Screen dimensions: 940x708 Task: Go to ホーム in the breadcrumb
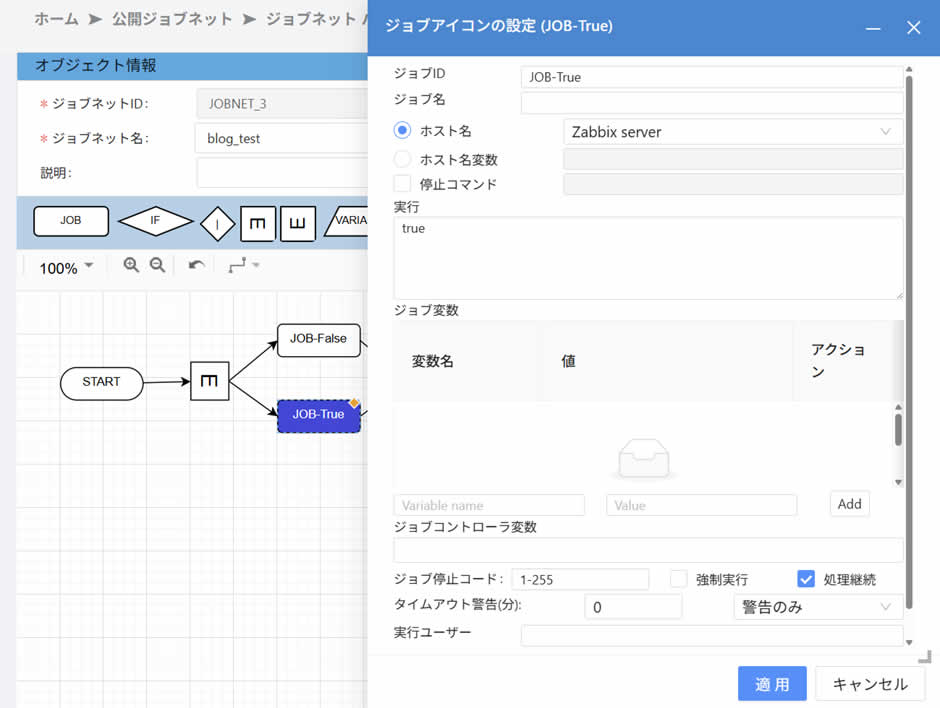[x=56, y=19]
